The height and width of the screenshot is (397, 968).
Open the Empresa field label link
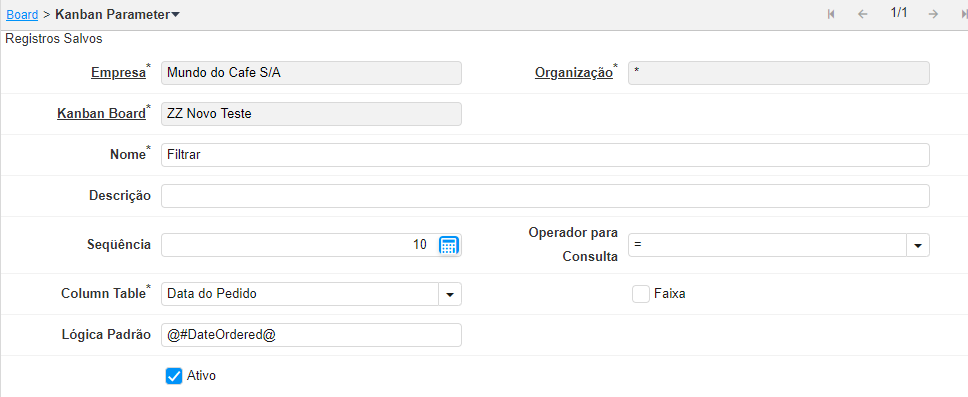coord(119,73)
